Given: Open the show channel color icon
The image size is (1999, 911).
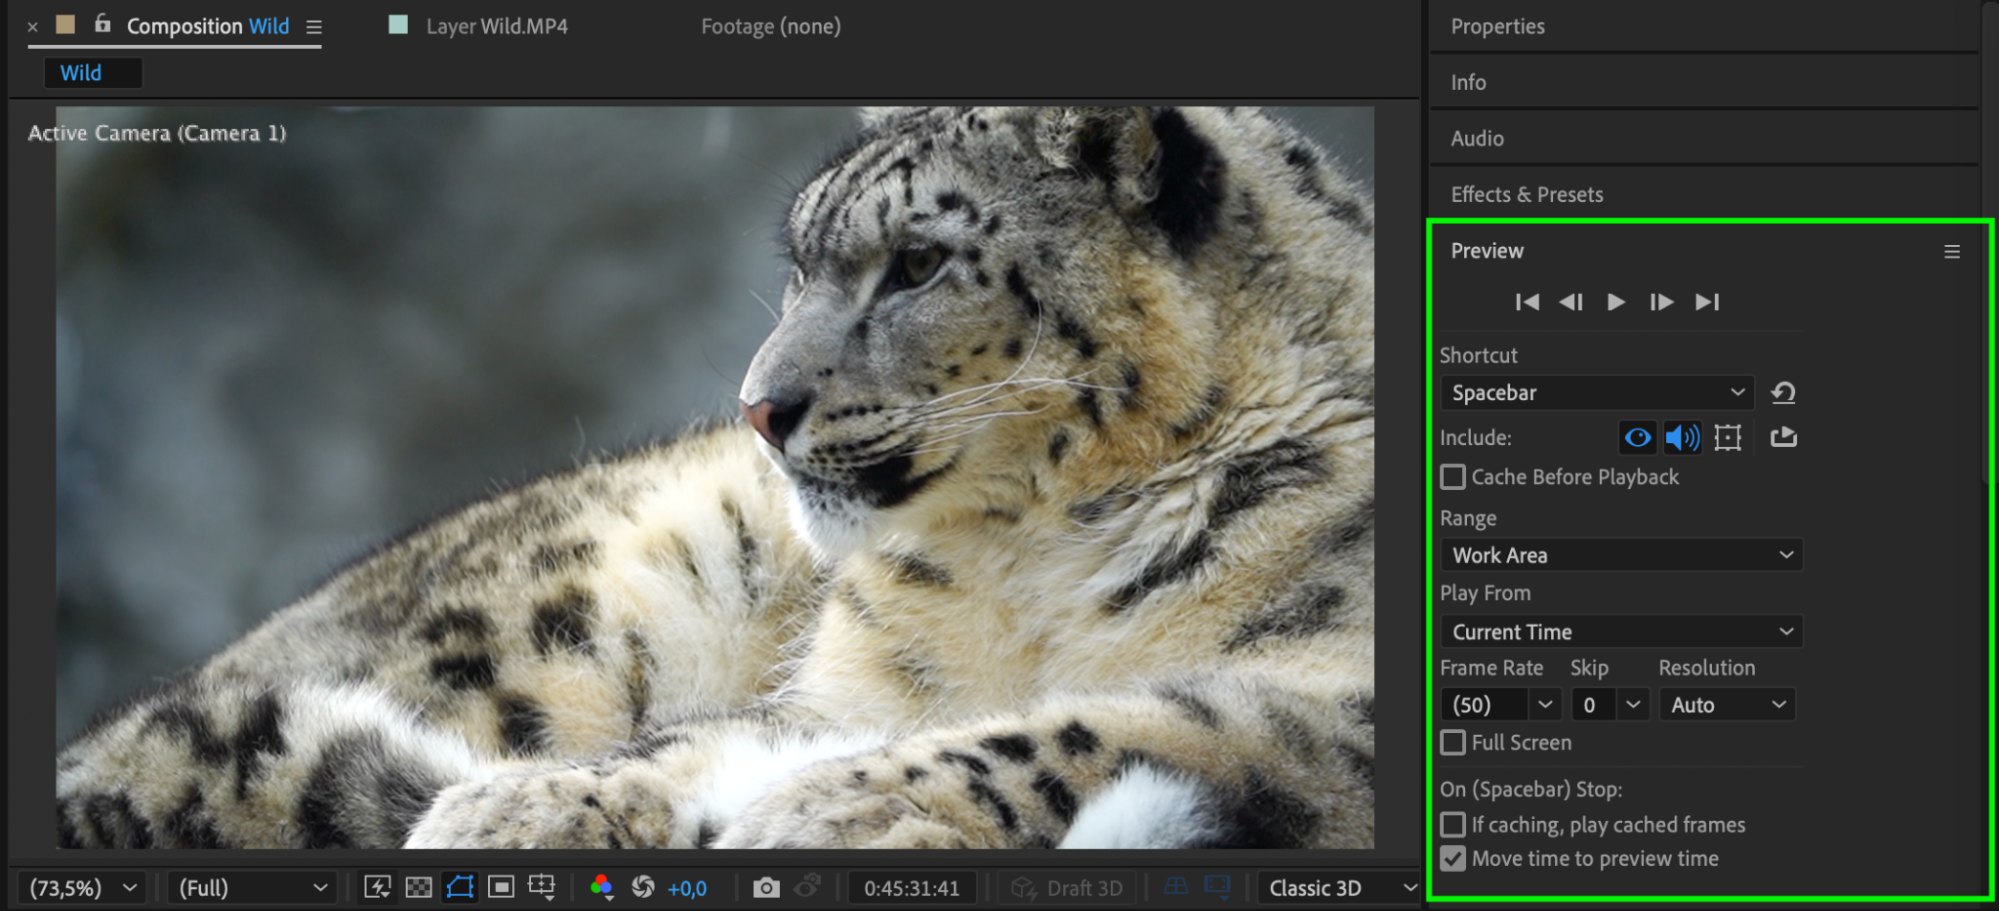Looking at the screenshot, I should 601,888.
